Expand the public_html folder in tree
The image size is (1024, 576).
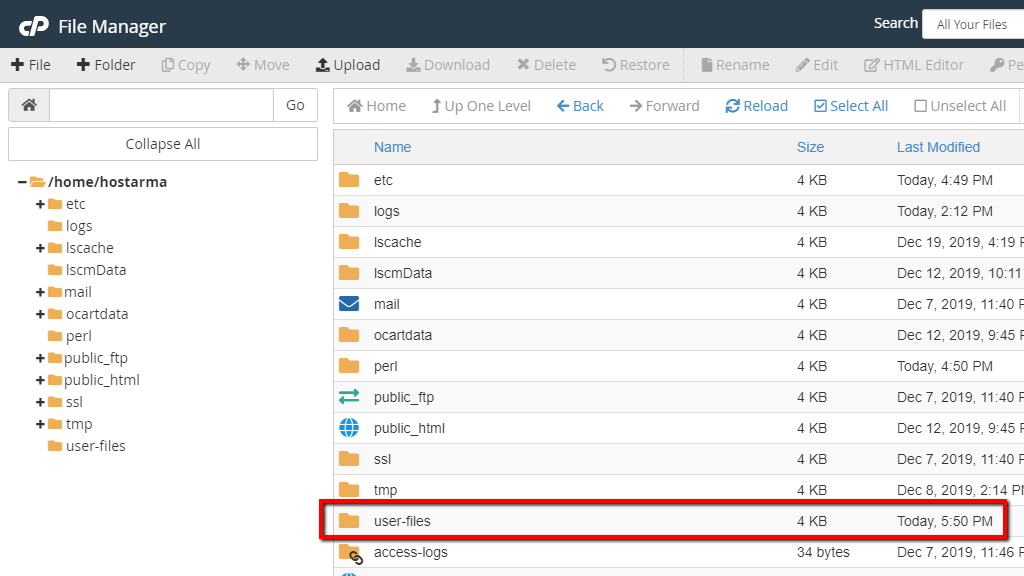coord(40,380)
